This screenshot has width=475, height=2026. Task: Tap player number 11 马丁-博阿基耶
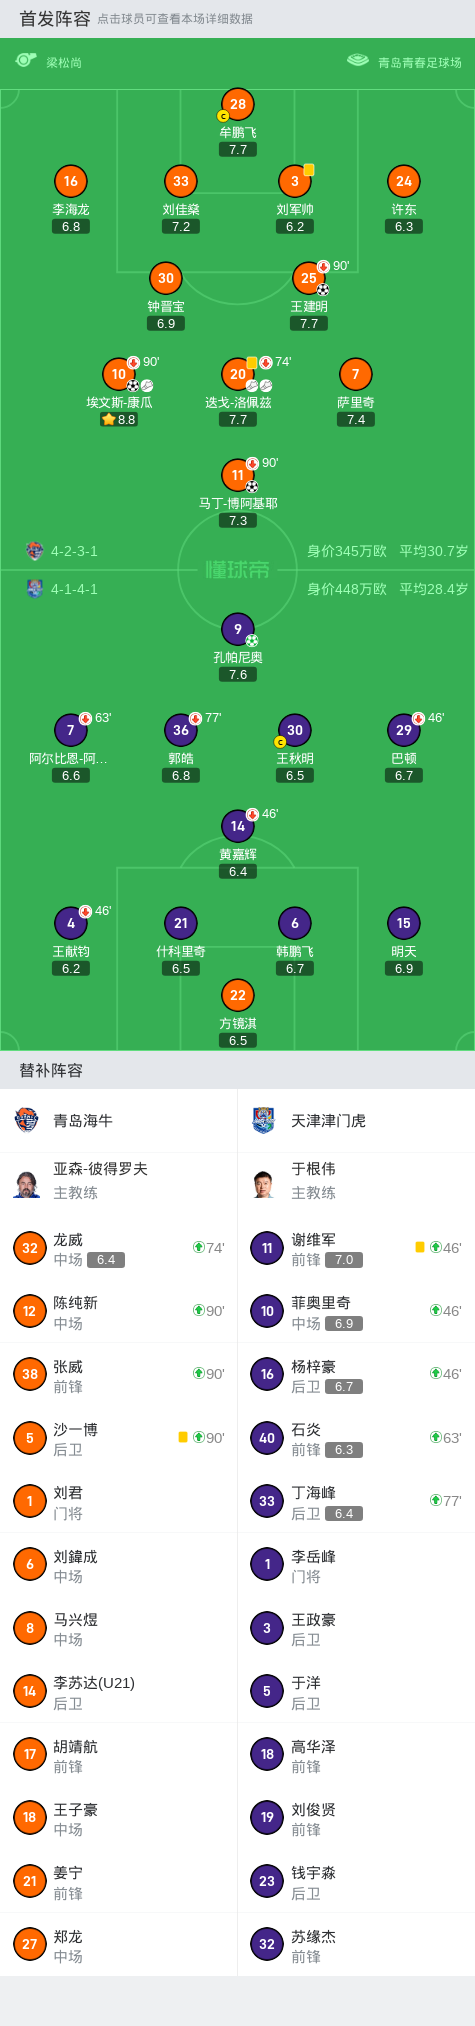[238, 475]
